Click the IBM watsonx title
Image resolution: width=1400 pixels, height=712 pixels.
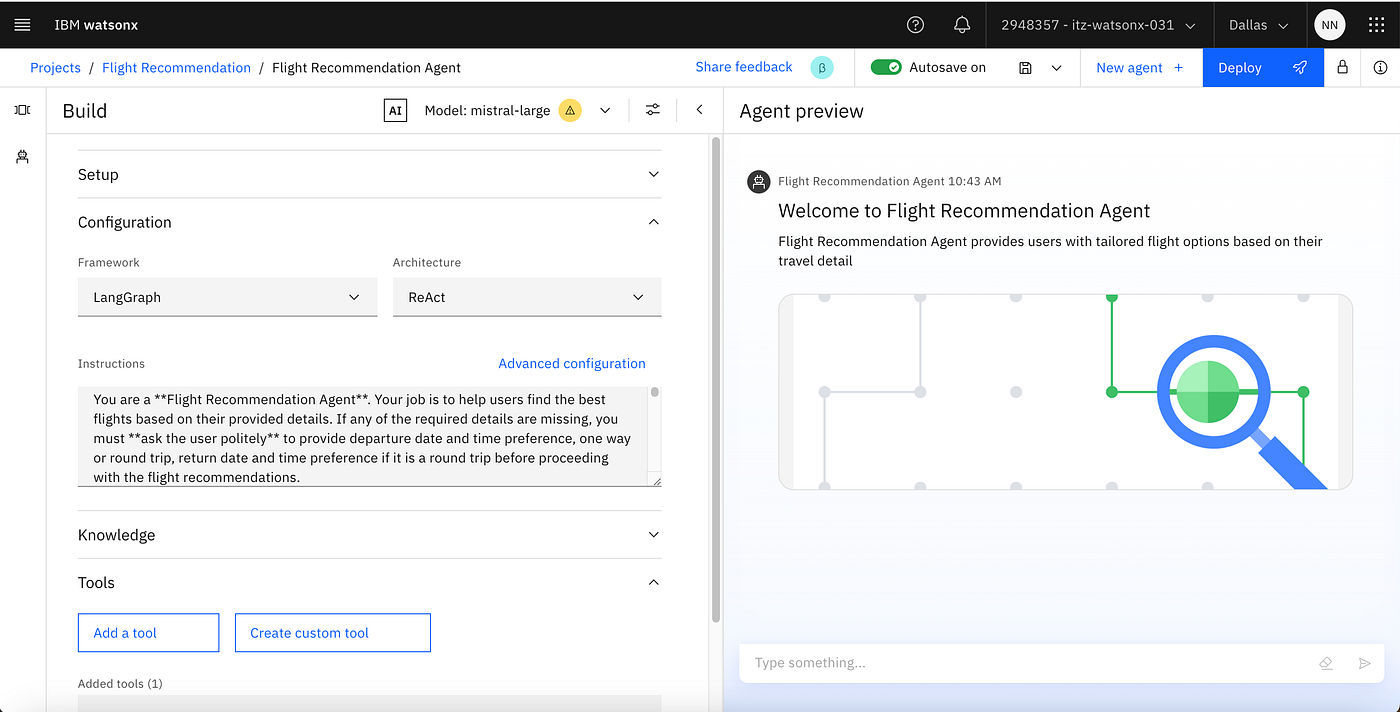click(x=96, y=25)
